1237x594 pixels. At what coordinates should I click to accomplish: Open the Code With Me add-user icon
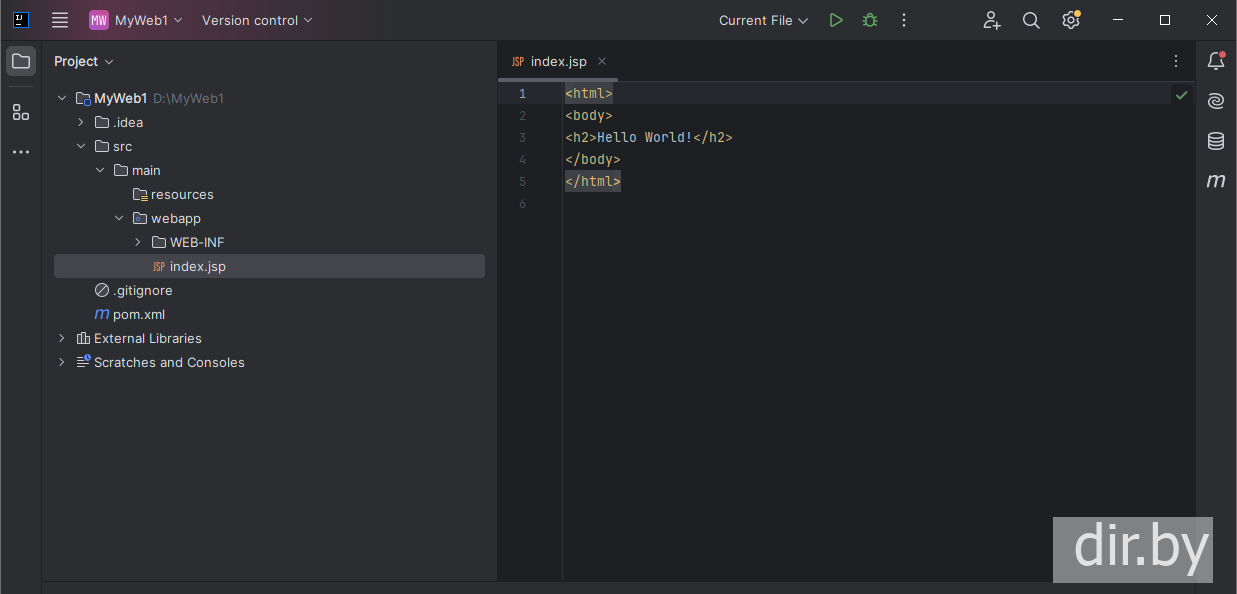(x=991, y=20)
